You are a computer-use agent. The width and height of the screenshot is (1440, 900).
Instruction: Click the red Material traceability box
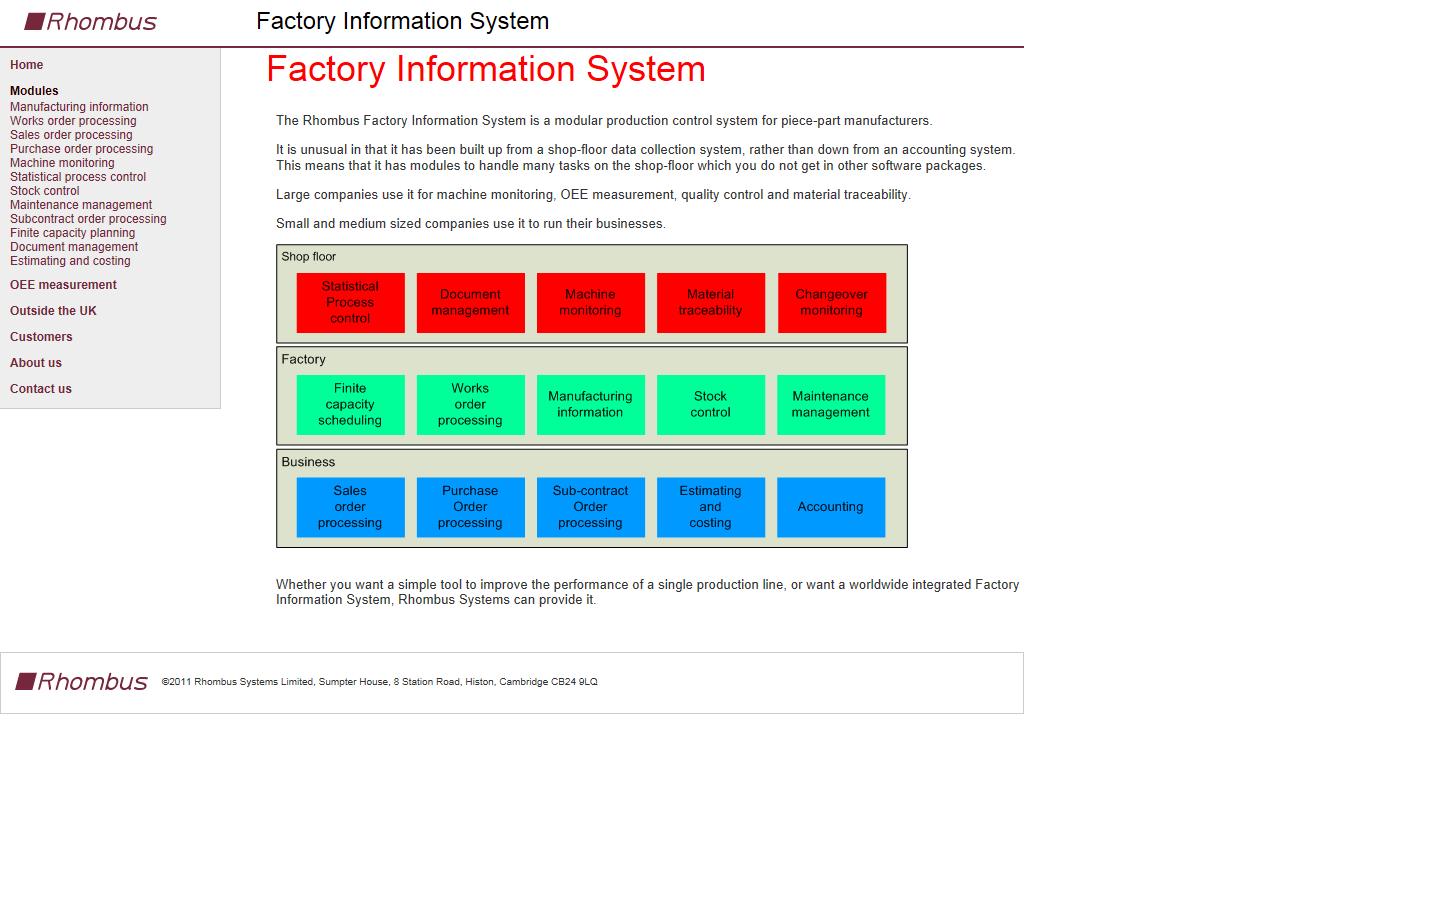(710, 303)
